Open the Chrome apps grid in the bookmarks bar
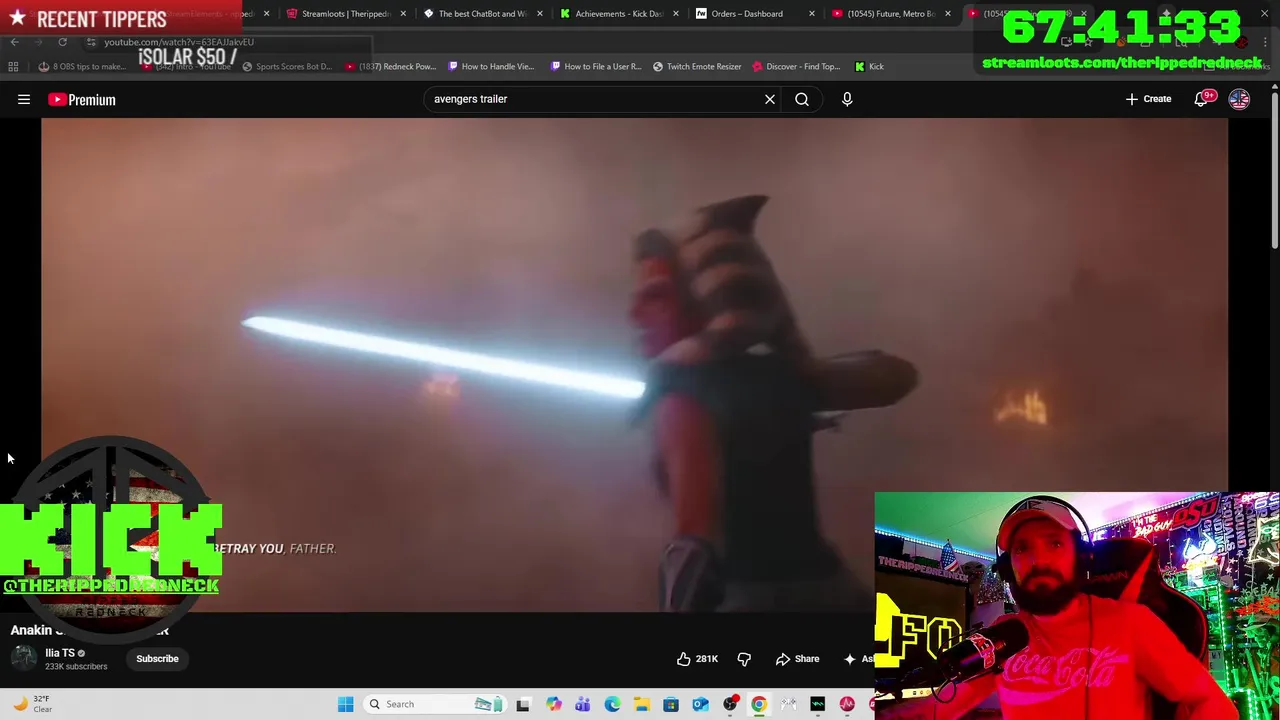The image size is (1280, 720). click(x=13, y=66)
